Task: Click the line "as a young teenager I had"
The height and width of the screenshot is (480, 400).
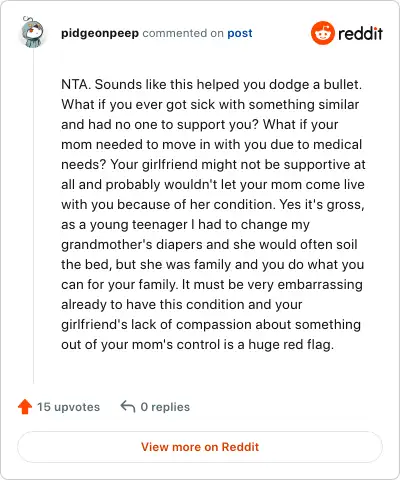Action: pyautogui.click(x=185, y=225)
